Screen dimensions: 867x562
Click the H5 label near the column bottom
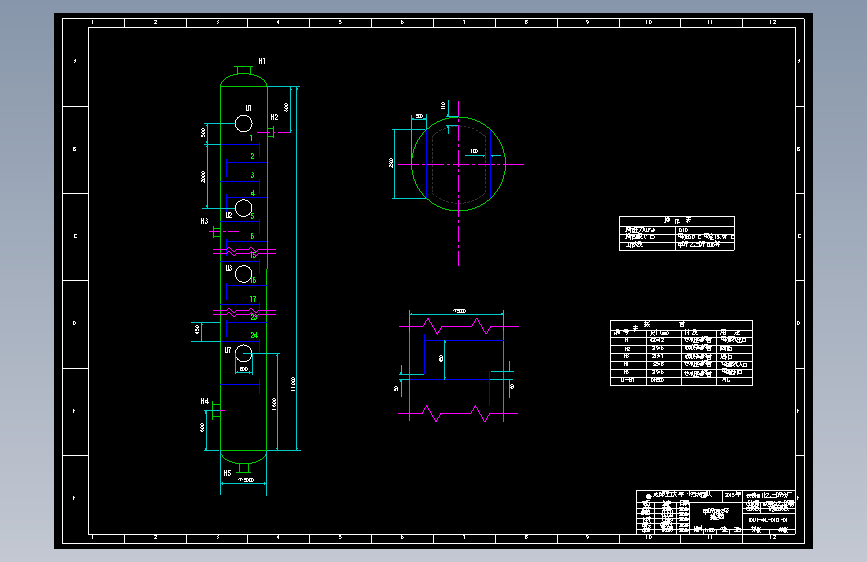coord(227,473)
